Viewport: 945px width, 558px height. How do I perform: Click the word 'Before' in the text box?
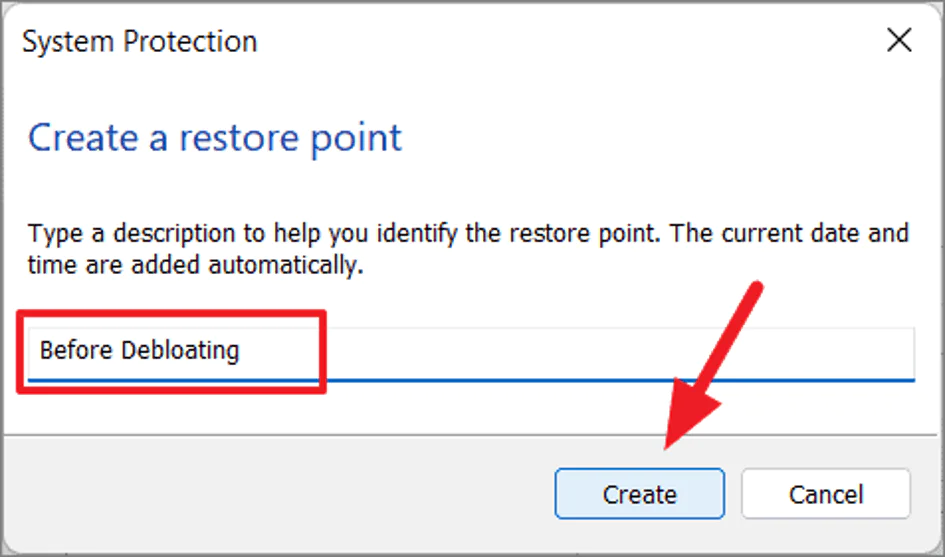(76, 351)
